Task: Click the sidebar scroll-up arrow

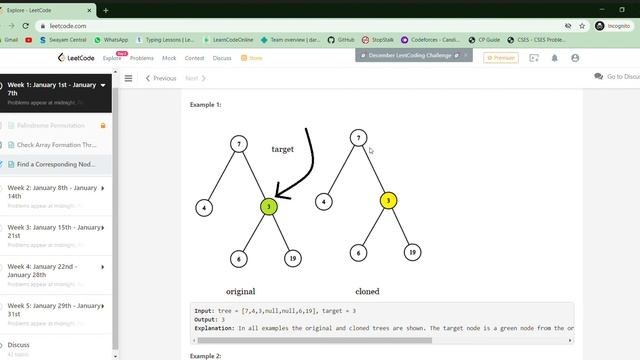Action: (115, 72)
